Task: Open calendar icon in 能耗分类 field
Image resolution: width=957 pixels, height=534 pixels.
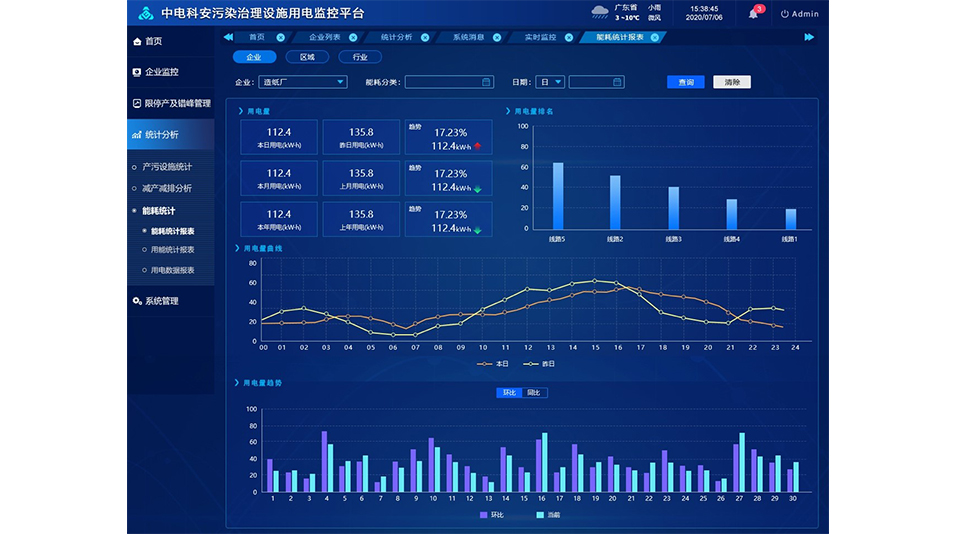Action: (x=486, y=82)
